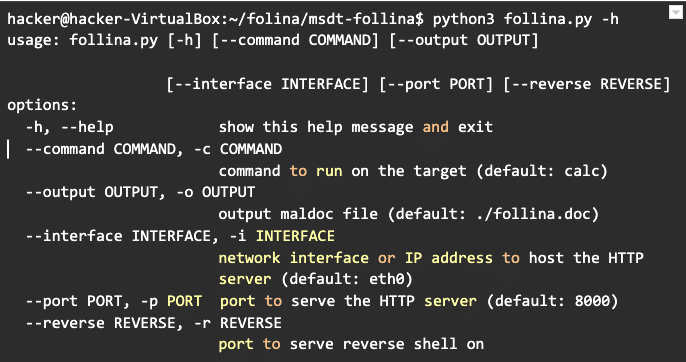Click the yellow 'INTERFACE' word after -i

click(x=295, y=236)
